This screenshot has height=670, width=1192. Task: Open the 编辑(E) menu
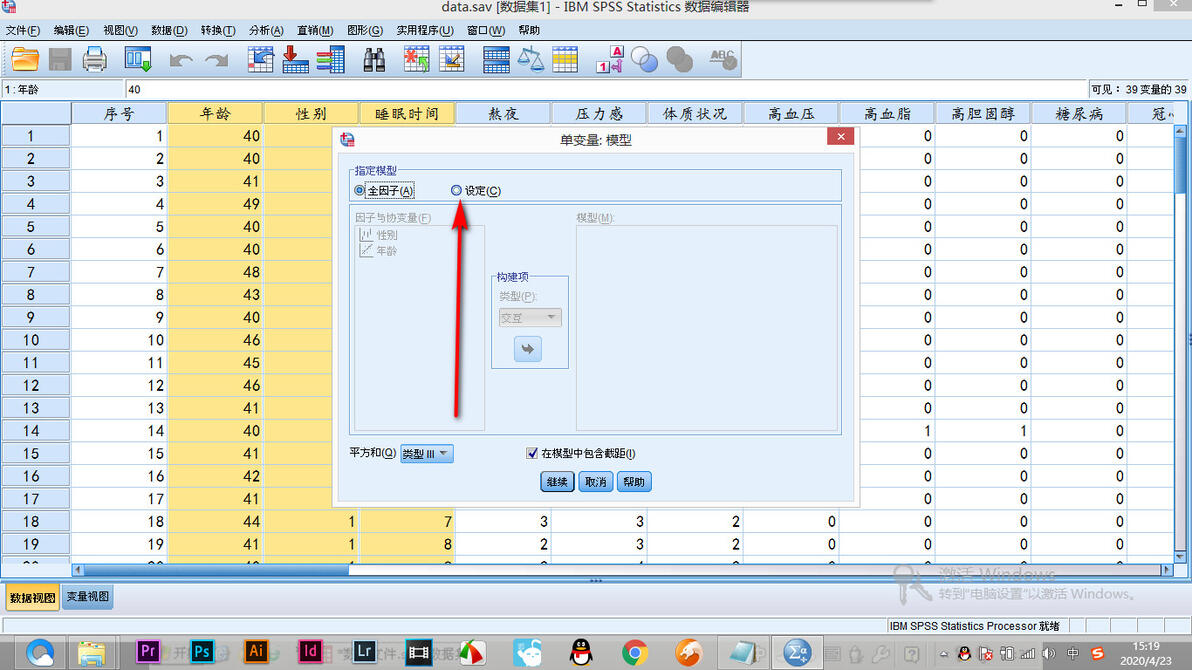click(x=71, y=30)
